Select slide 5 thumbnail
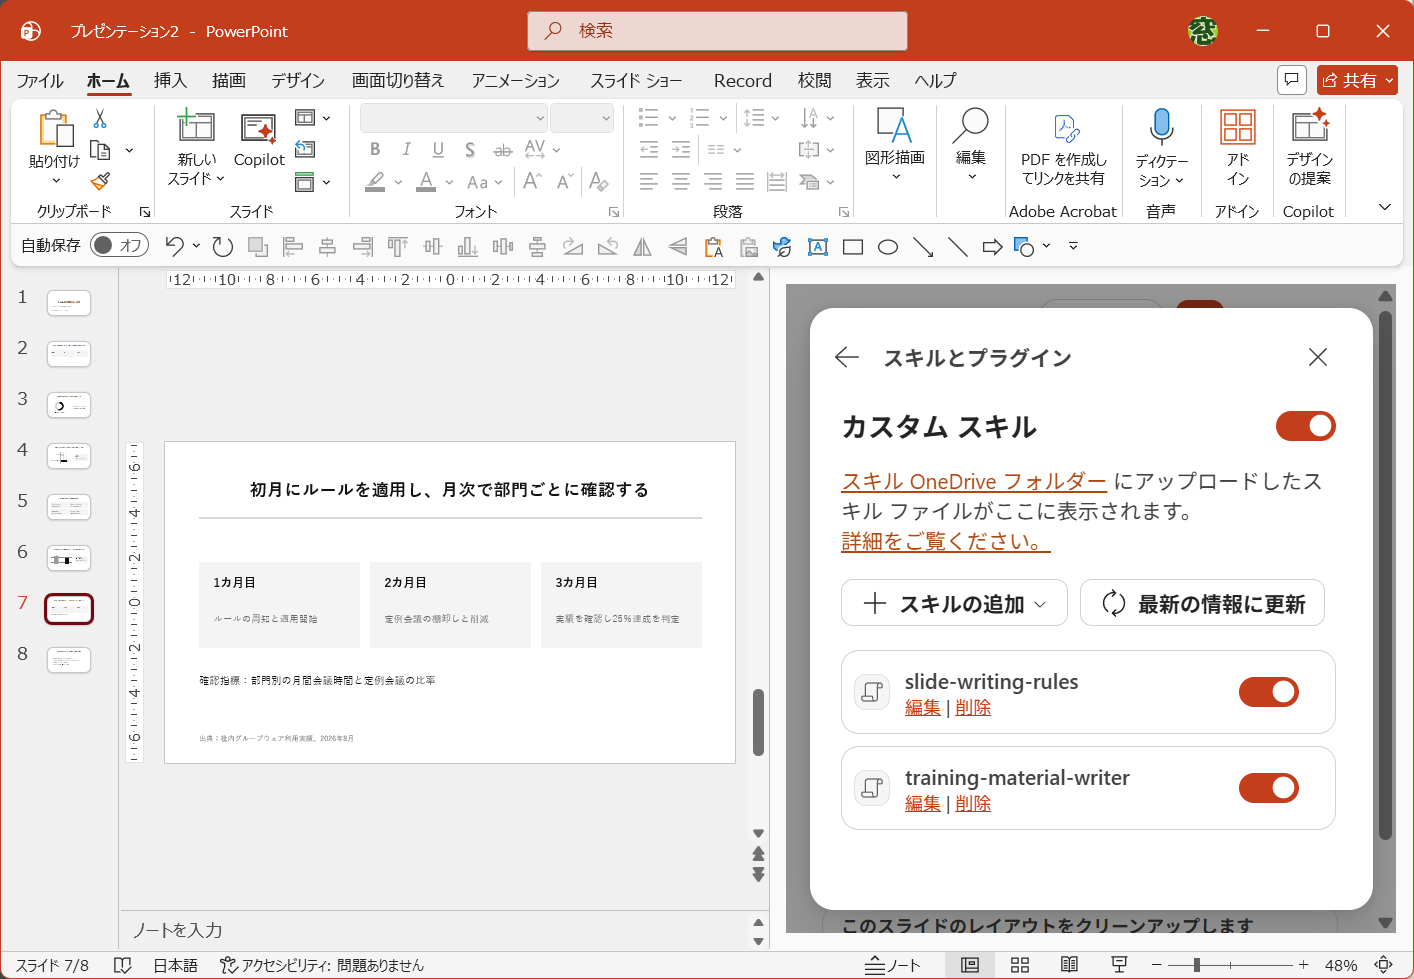The image size is (1414, 979). click(x=69, y=507)
